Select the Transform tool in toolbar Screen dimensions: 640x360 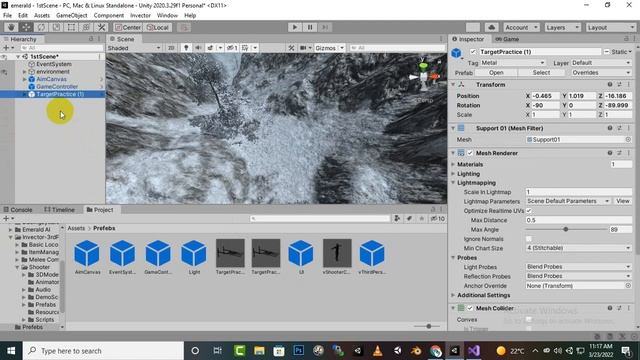[87, 27]
